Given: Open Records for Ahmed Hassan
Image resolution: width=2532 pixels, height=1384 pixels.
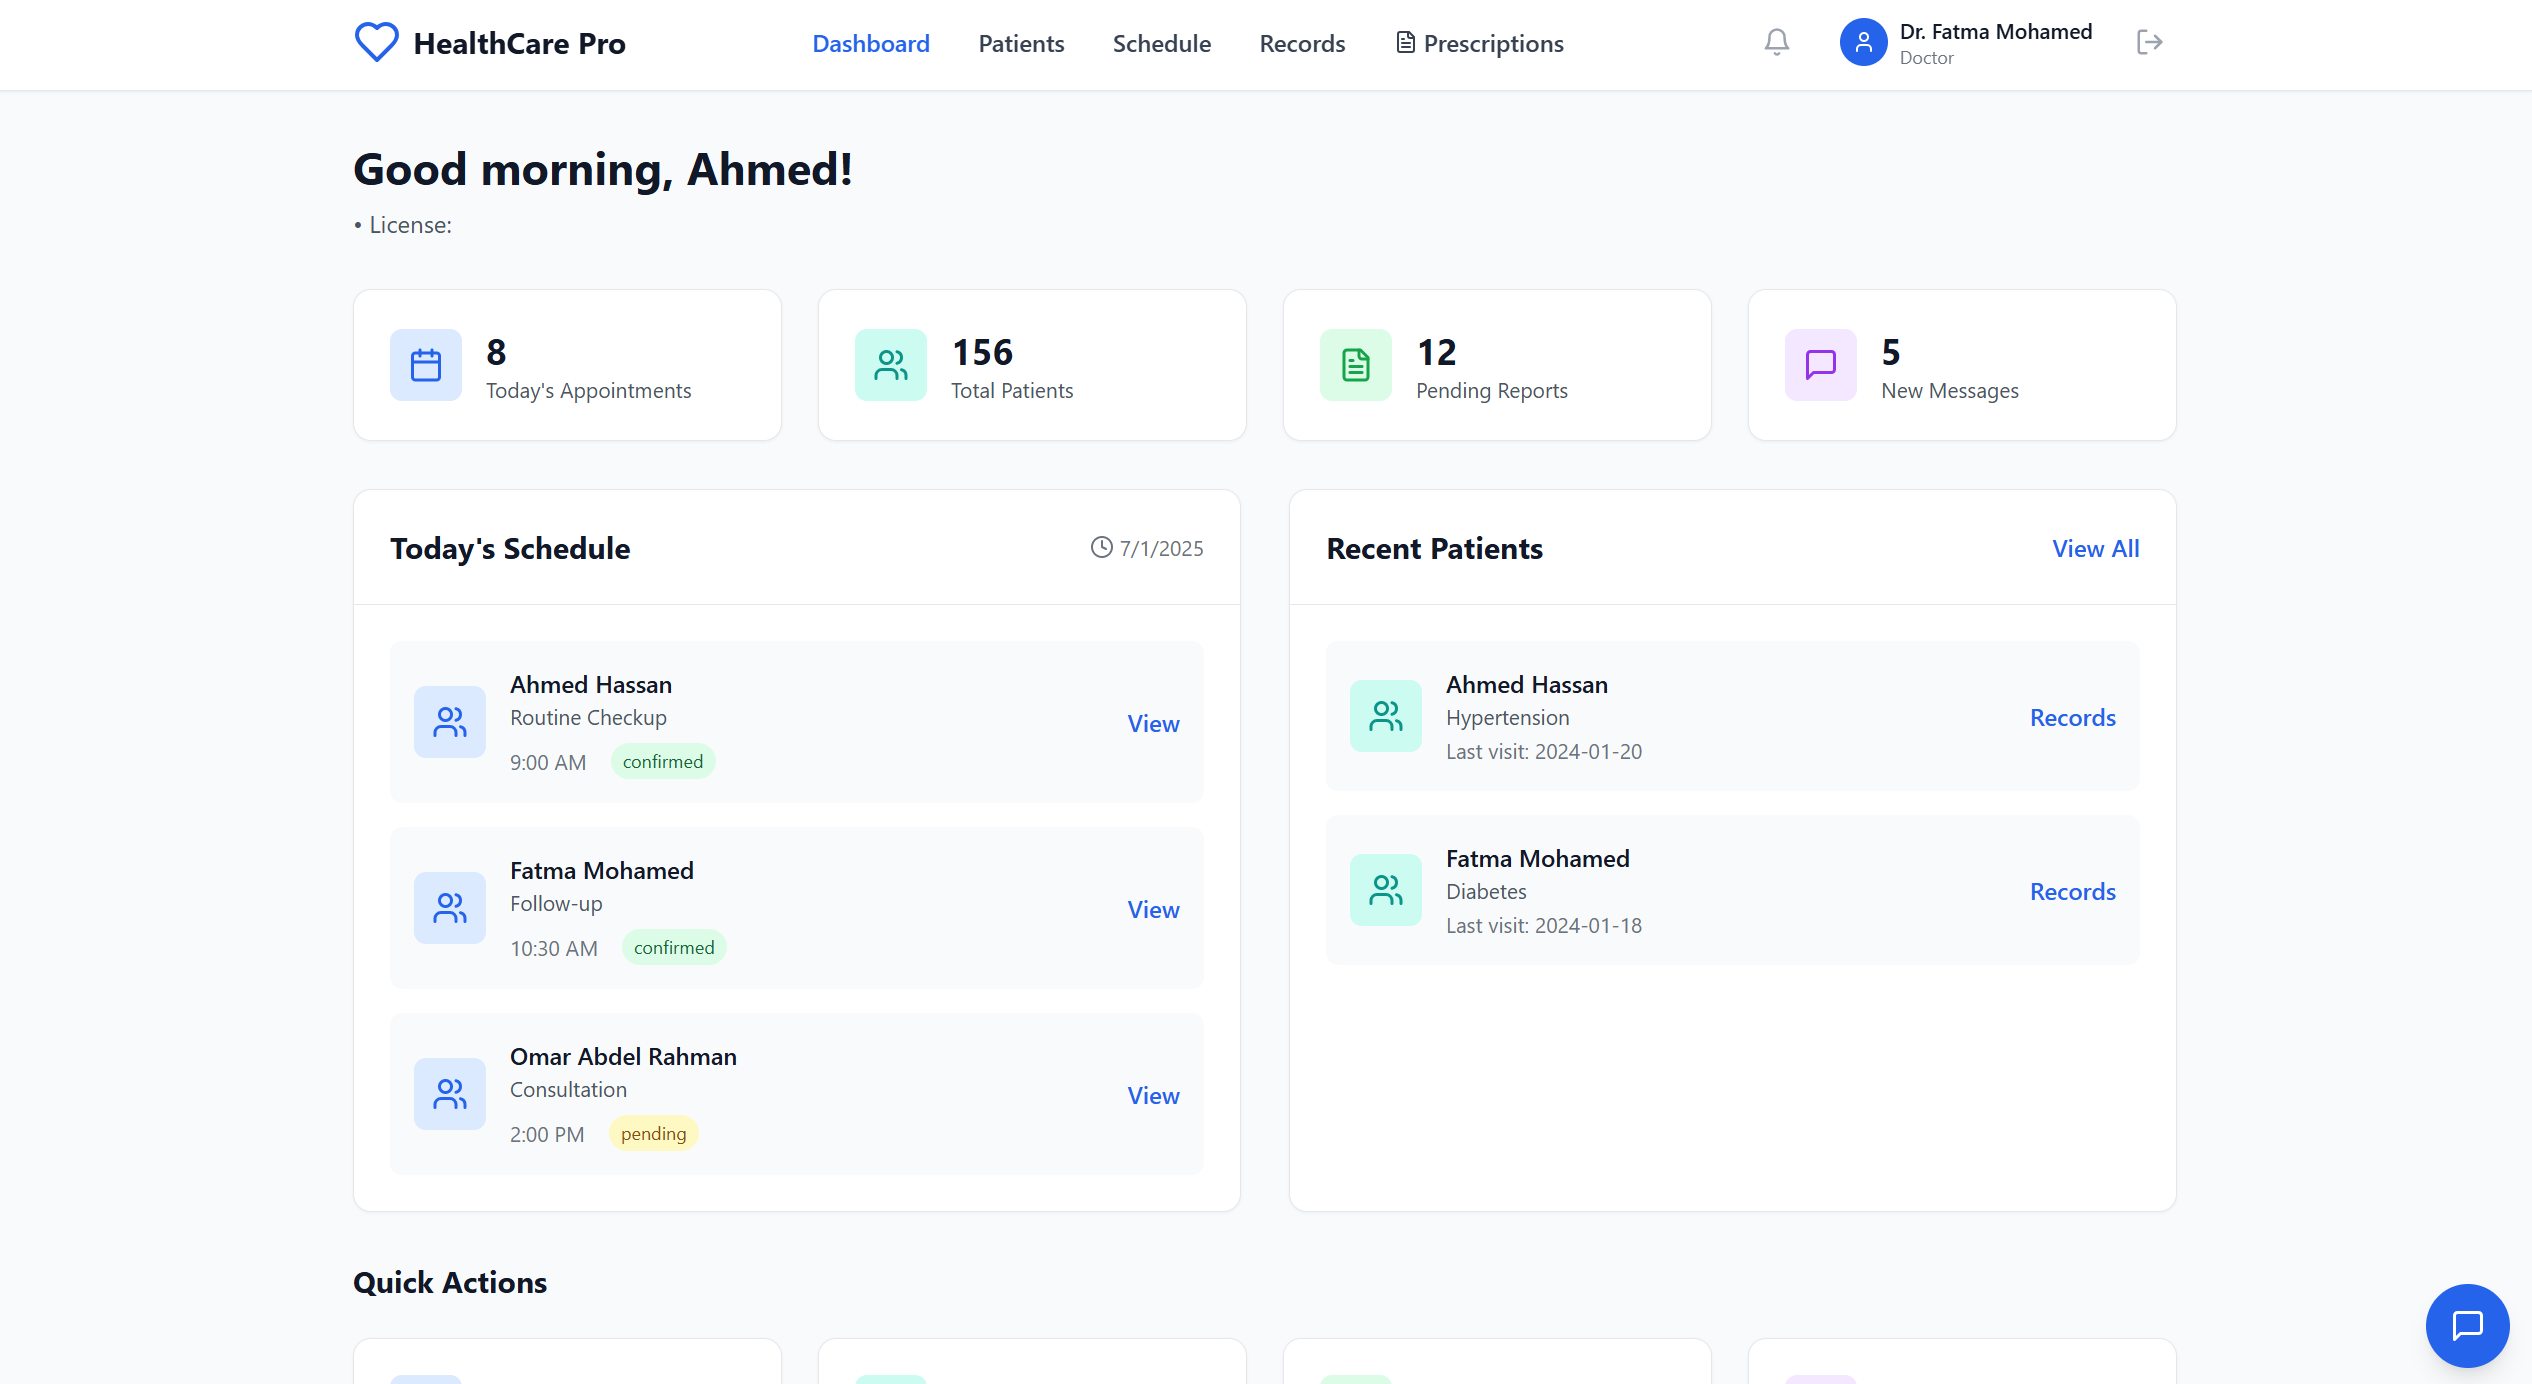Looking at the screenshot, I should pyautogui.click(x=2072, y=717).
